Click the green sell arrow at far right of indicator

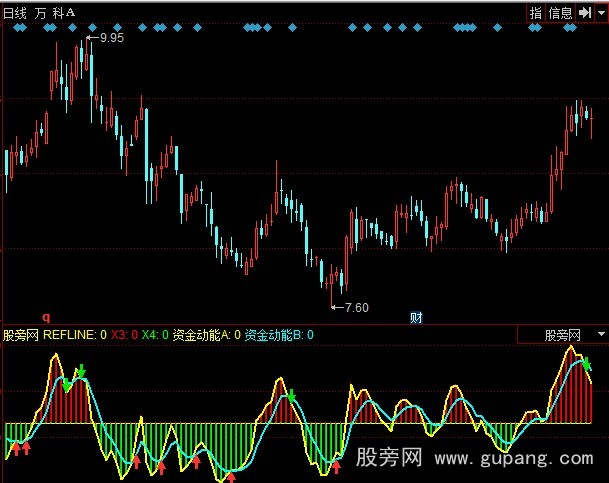[588, 365]
